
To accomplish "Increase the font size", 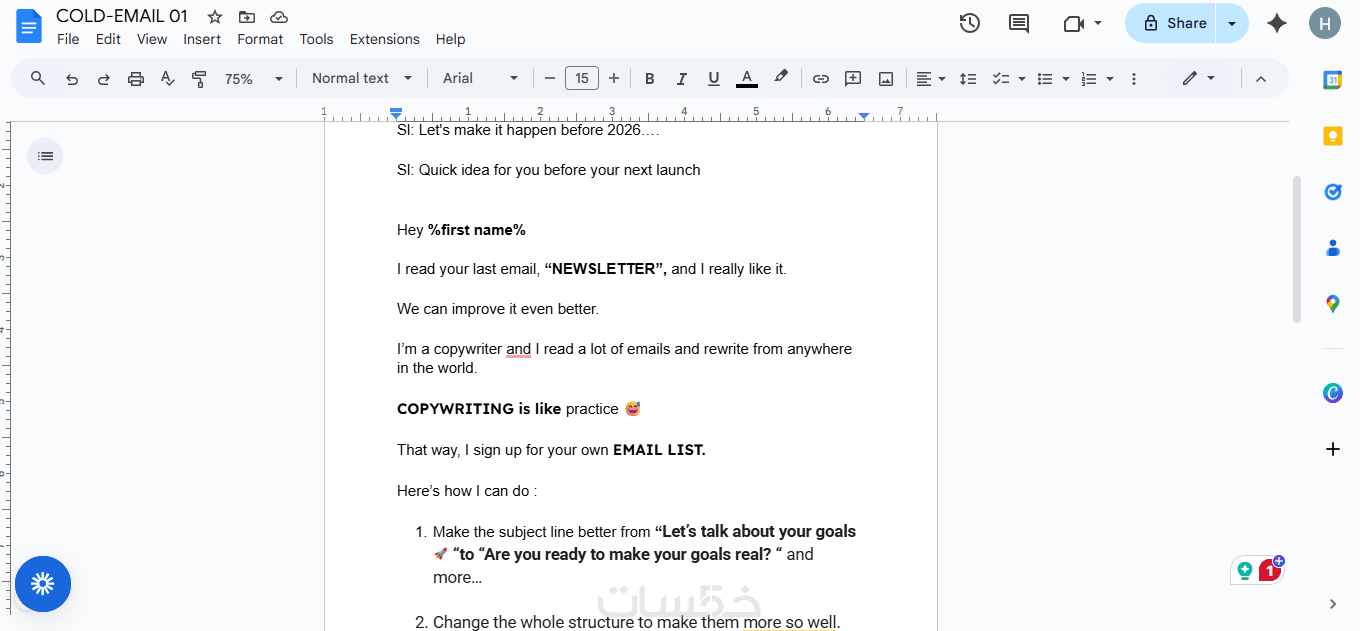I will pyautogui.click(x=614, y=78).
